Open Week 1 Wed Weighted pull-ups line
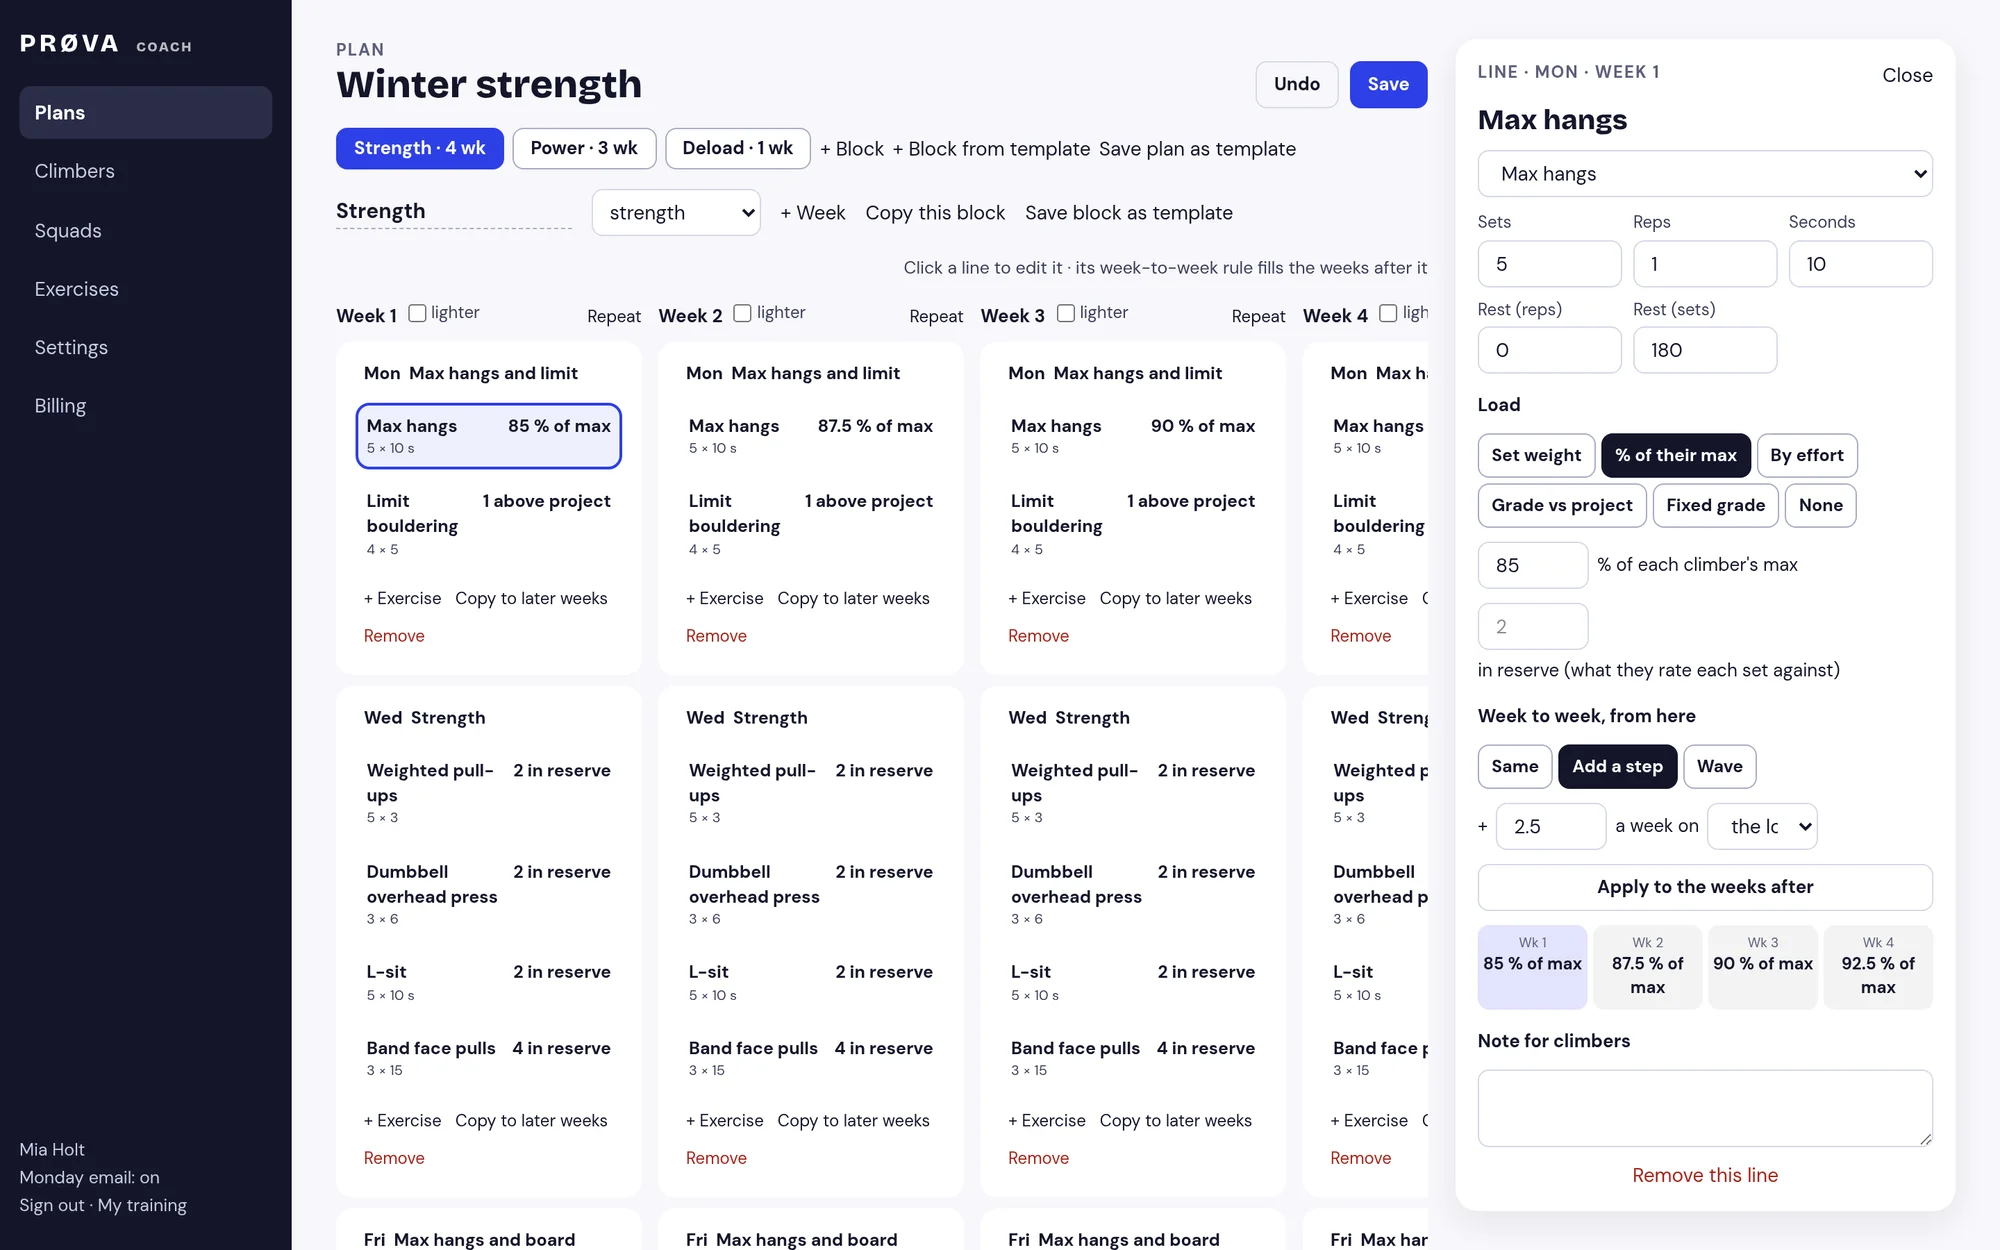This screenshot has height=1250, width=2000. pyautogui.click(x=488, y=794)
